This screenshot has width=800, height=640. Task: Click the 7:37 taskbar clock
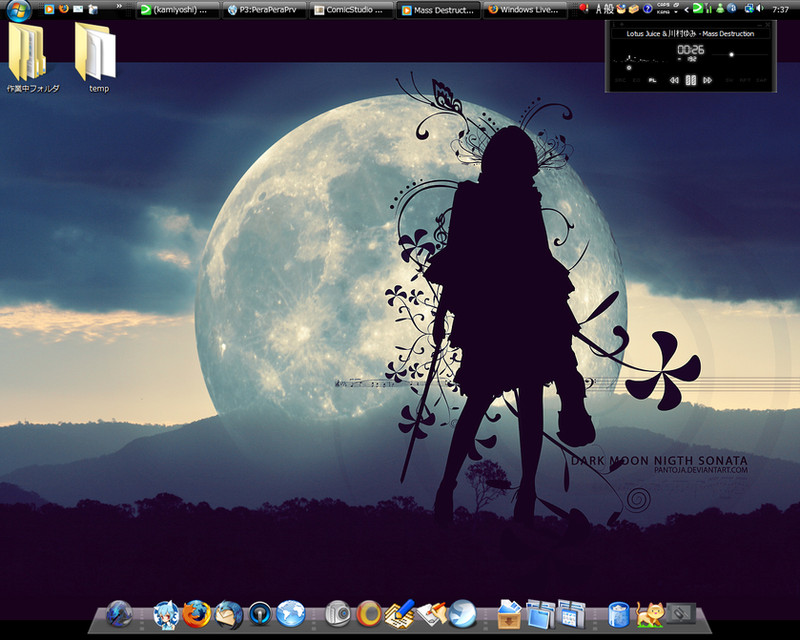781,10
